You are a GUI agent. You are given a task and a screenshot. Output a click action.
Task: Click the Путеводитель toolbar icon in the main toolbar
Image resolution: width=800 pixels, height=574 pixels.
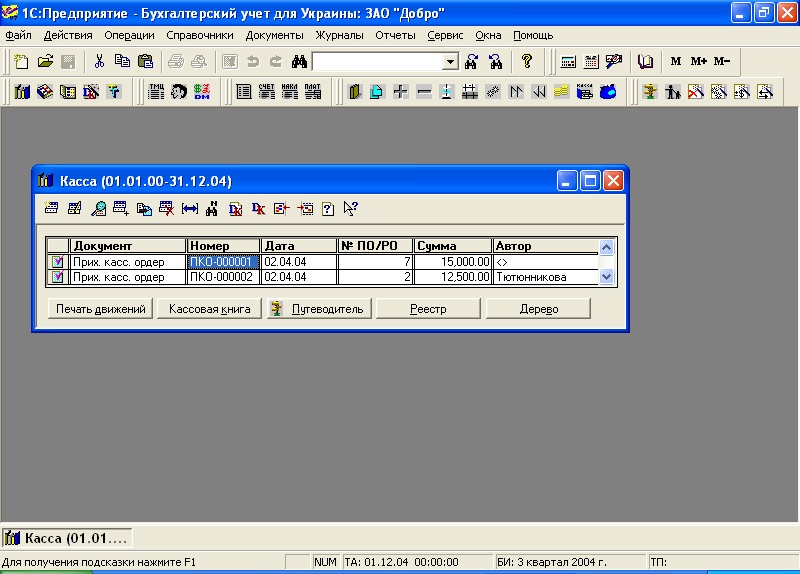point(650,92)
